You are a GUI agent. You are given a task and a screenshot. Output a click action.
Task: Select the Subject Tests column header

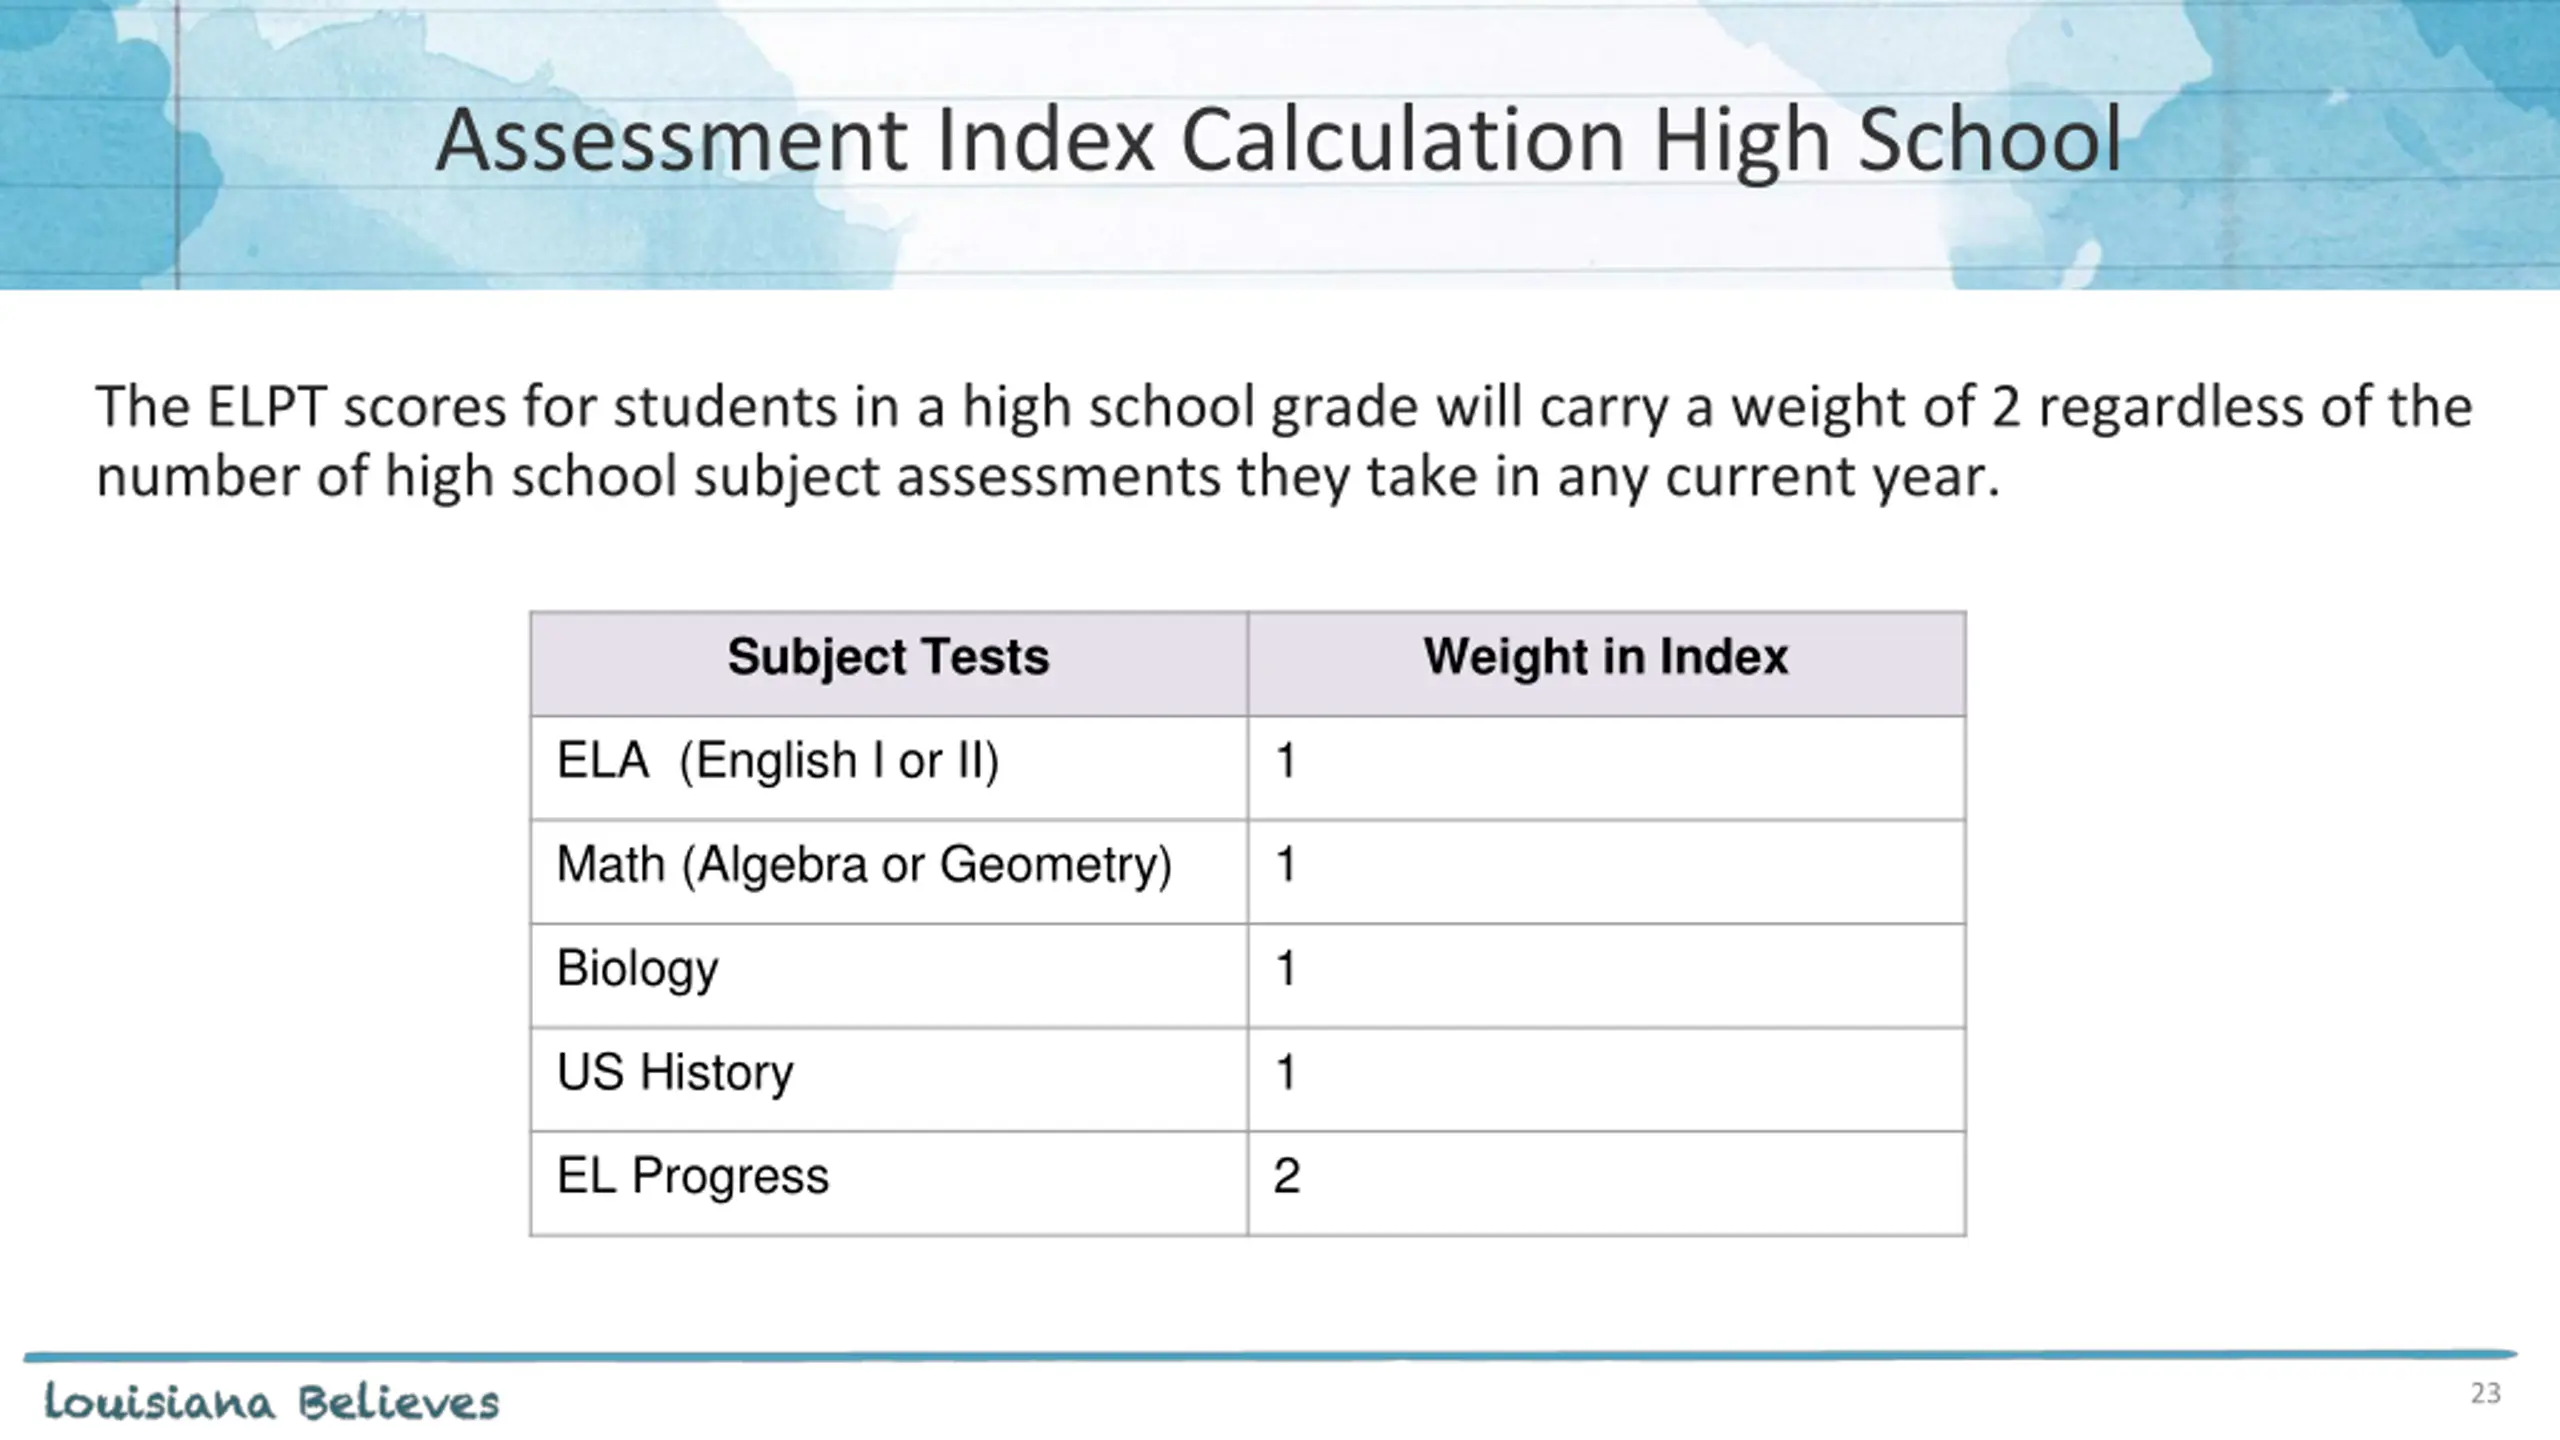(889, 664)
